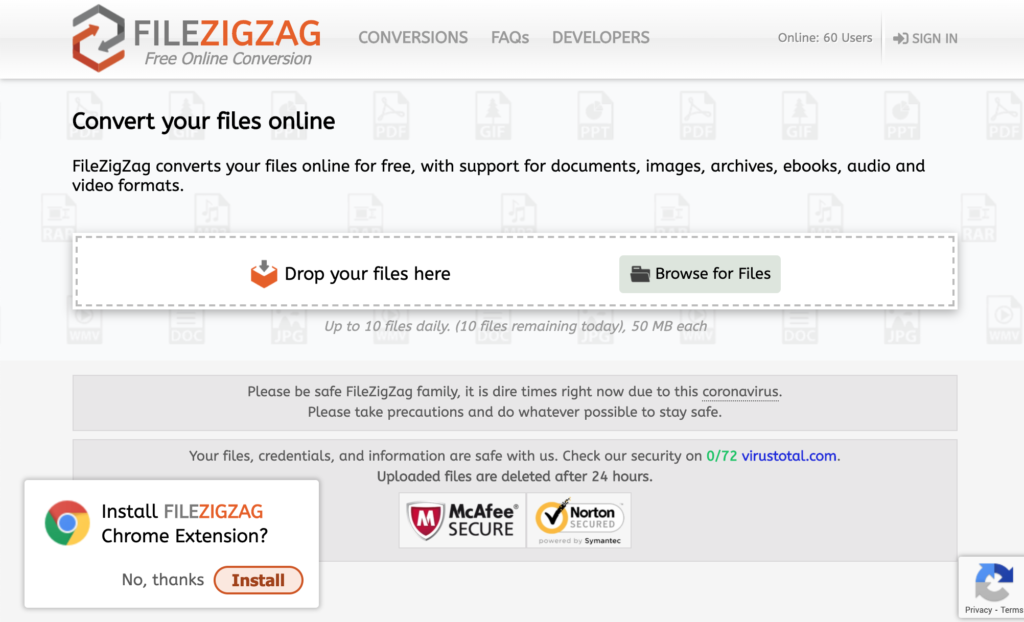Go to the Developers section
The image size is (1024, 622).
pos(601,38)
